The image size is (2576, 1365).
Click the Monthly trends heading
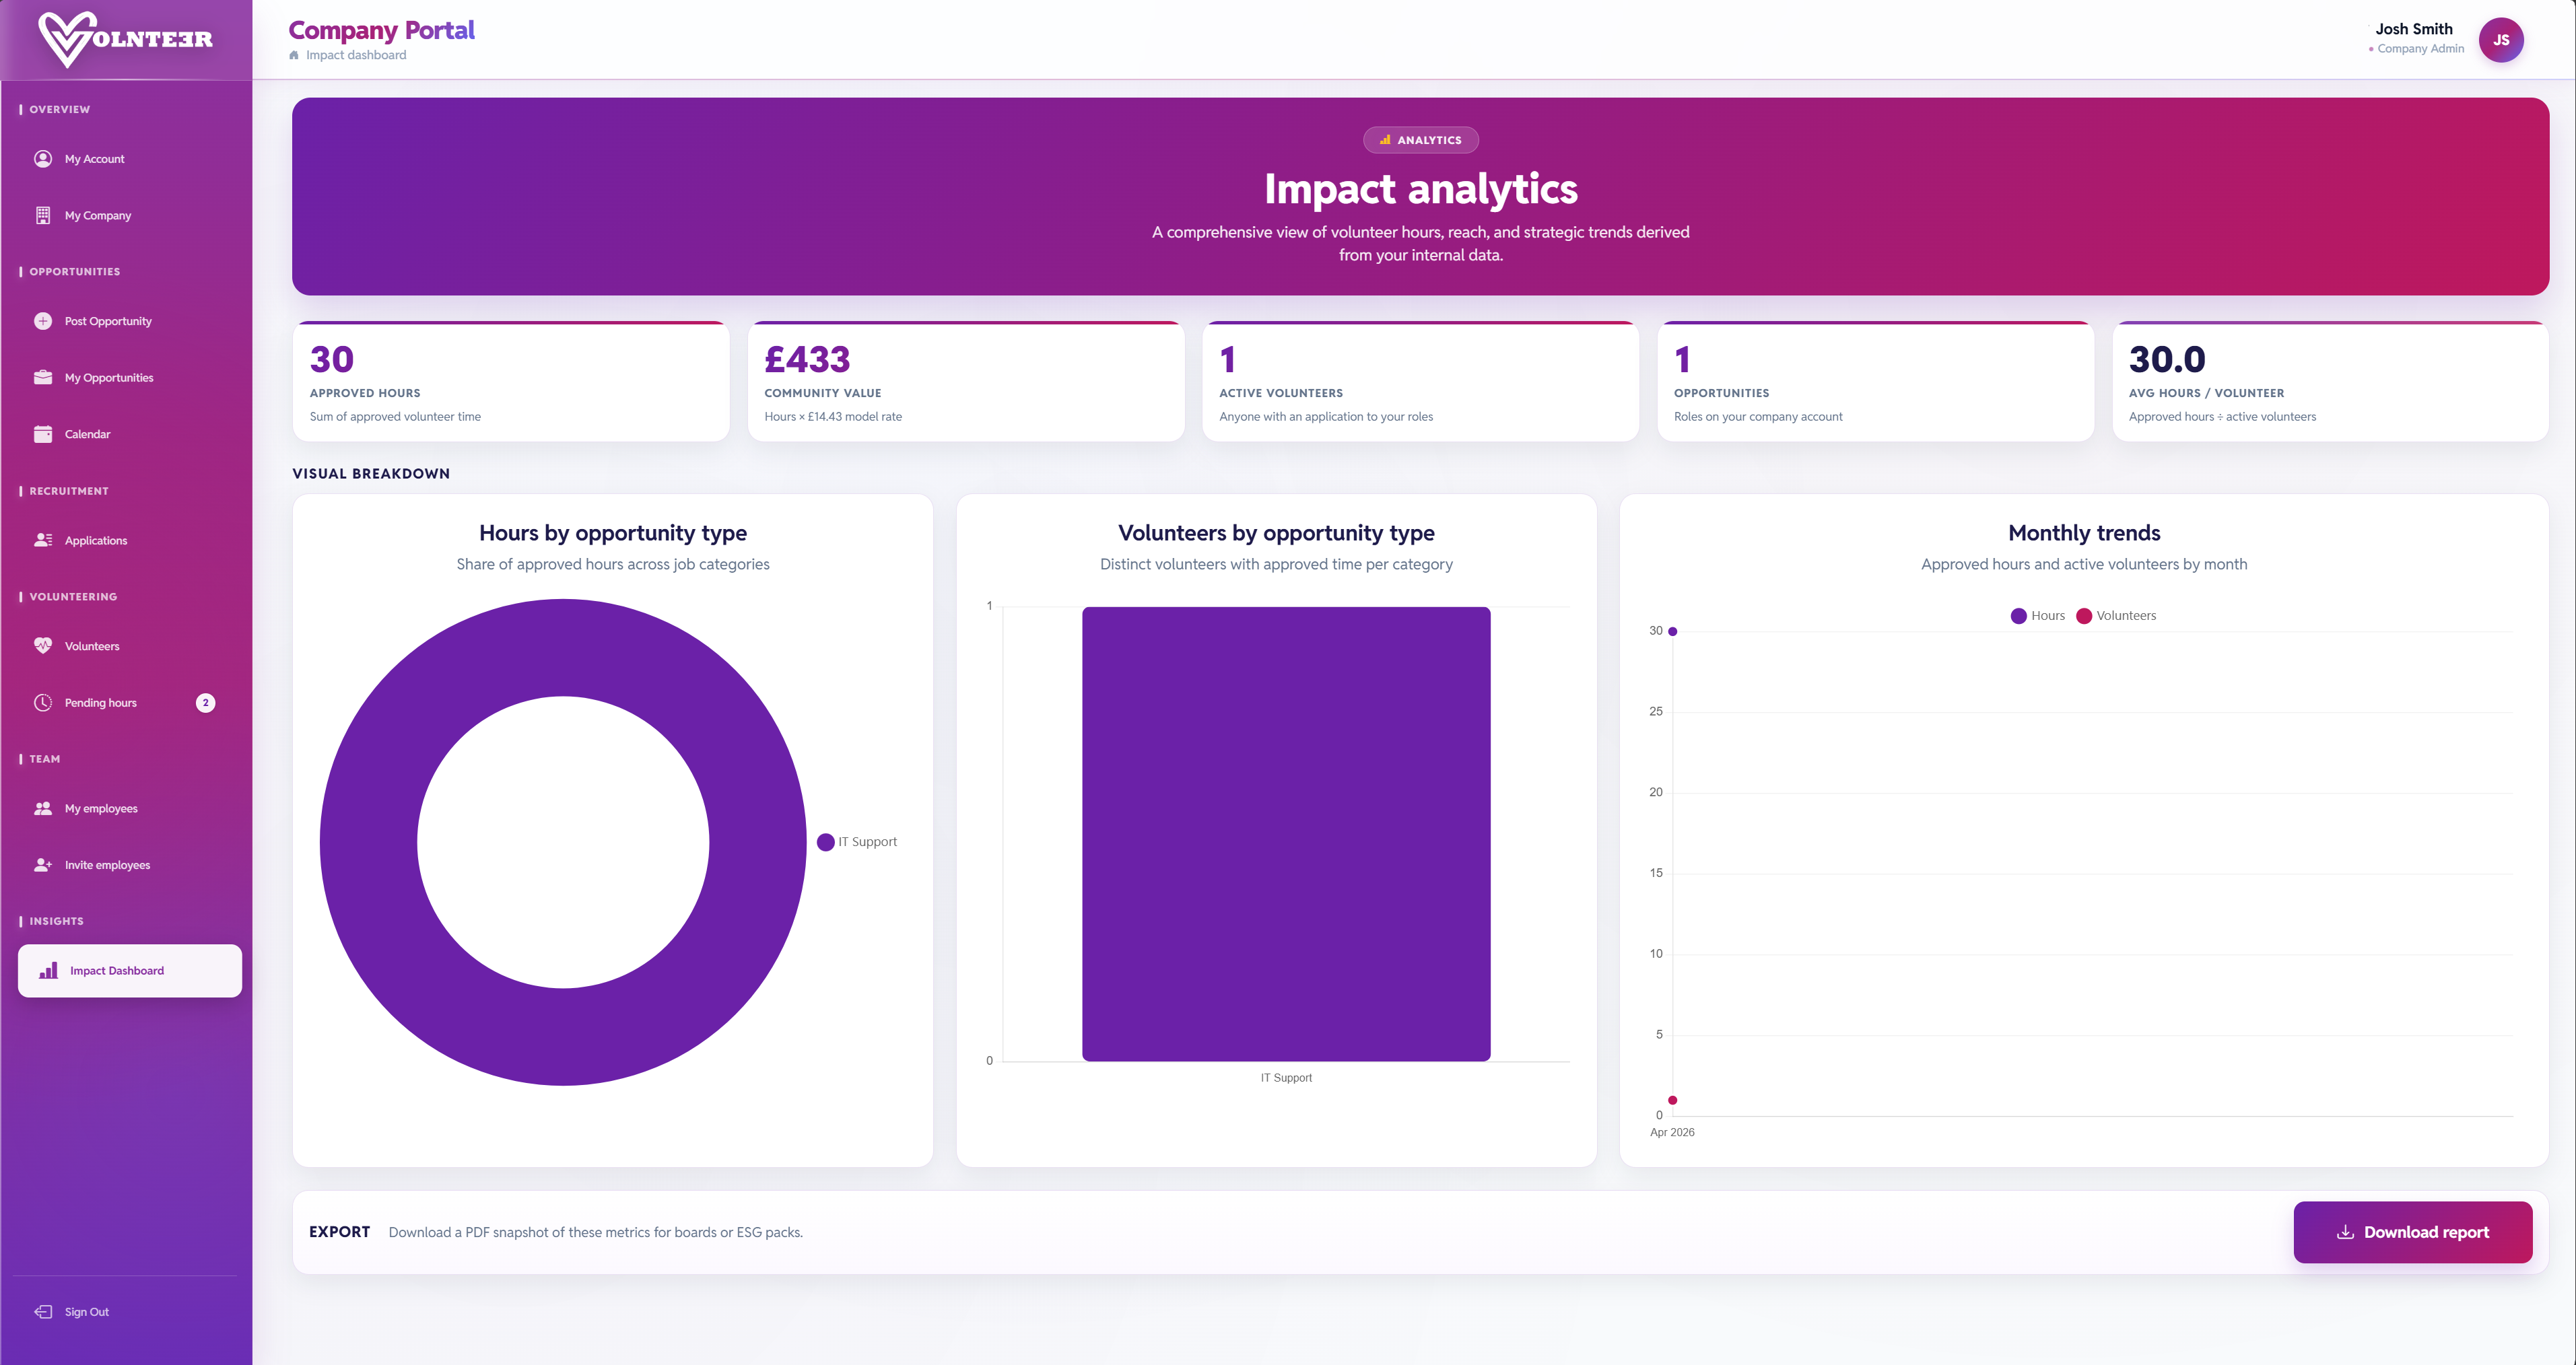point(2084,533)
